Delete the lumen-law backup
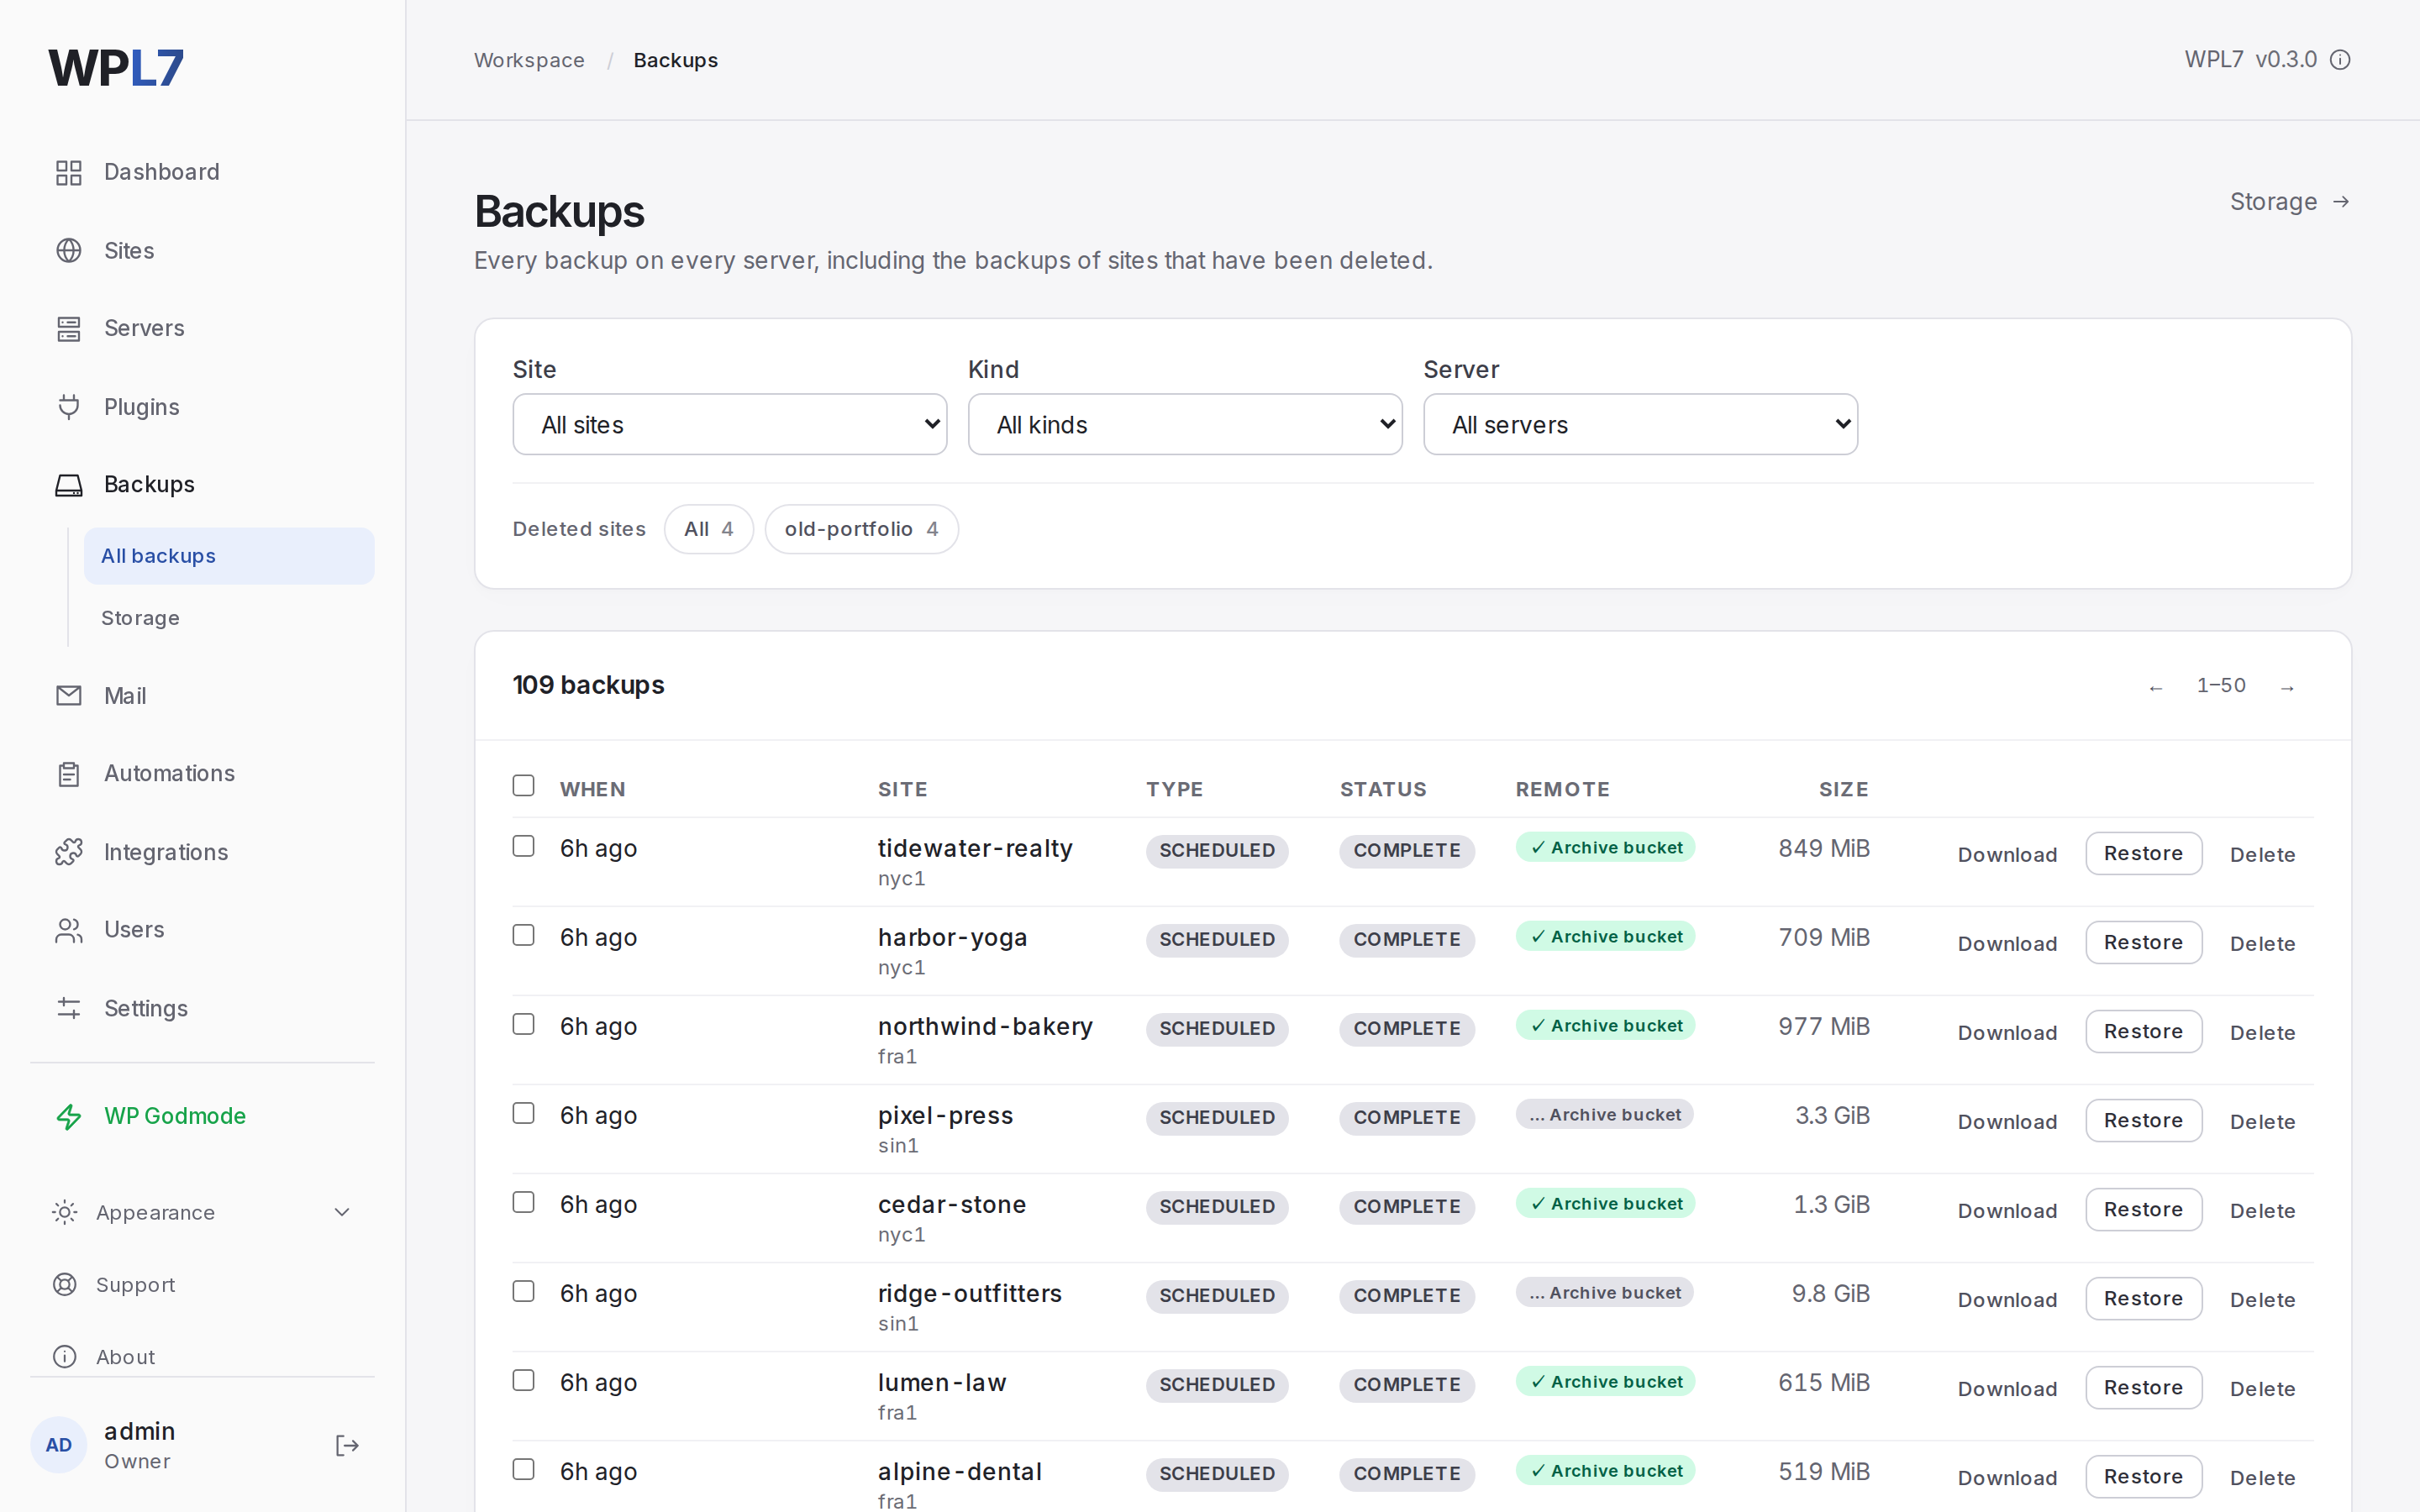The width and height of the screenshot is (2420, 1512). click(x=2262, y=1389)
